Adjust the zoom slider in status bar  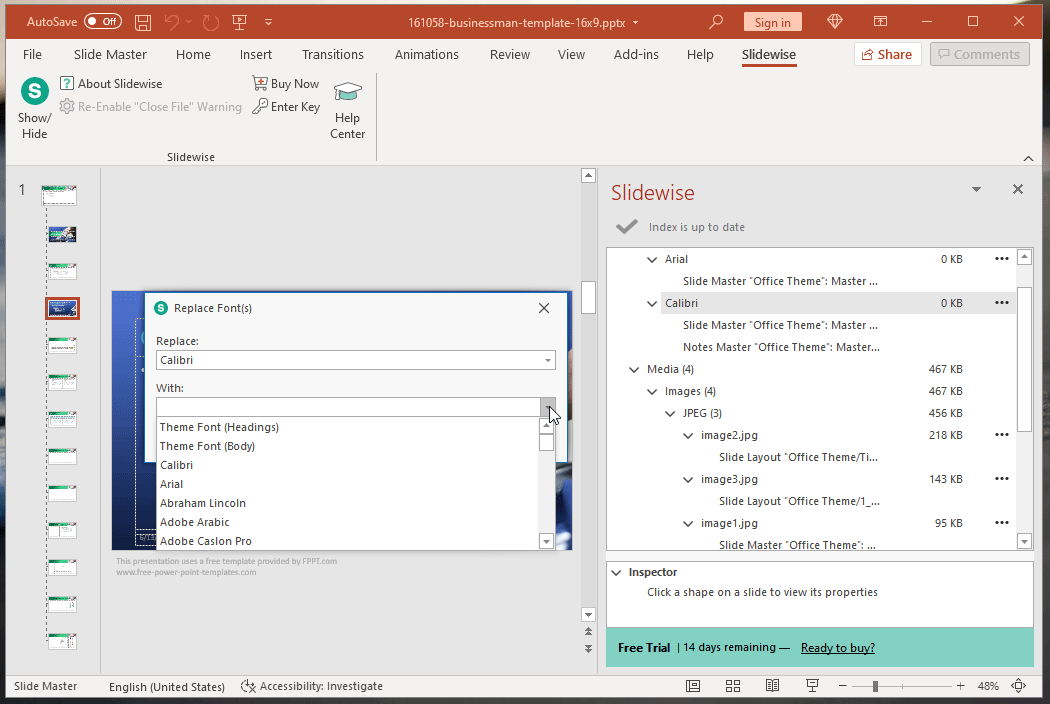(875, 686)
